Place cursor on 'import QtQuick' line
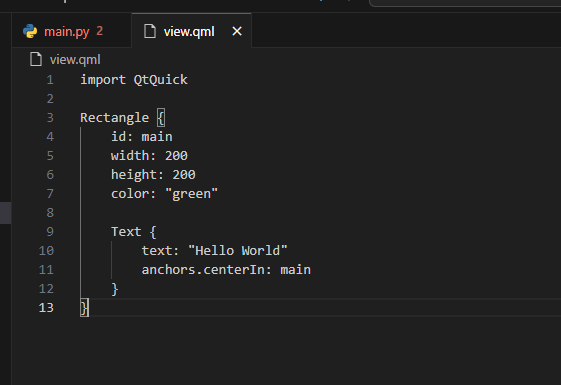This screenshot has width=561, height=385. coord(134,80)
